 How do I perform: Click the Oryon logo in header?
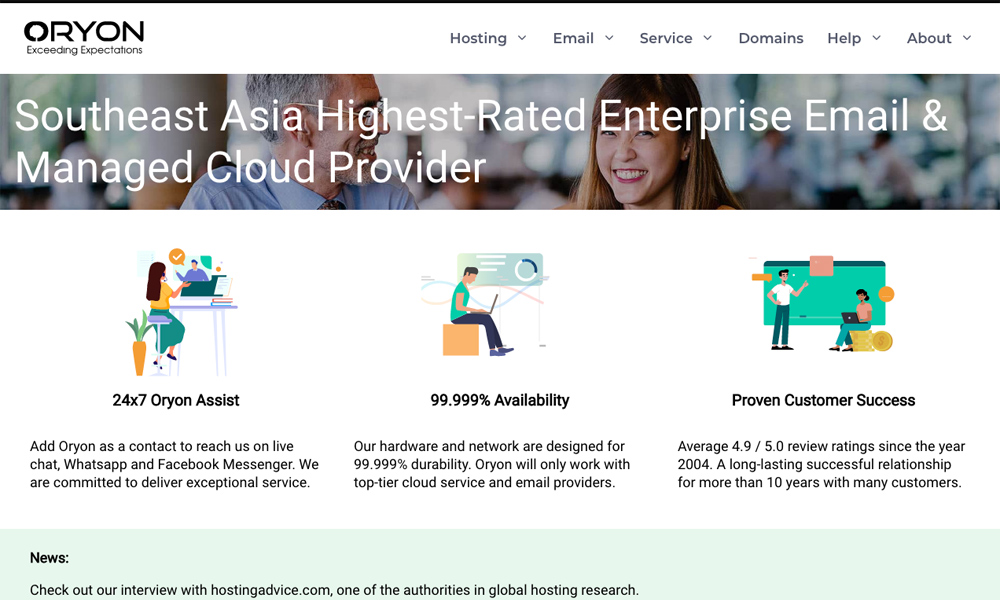84,37
